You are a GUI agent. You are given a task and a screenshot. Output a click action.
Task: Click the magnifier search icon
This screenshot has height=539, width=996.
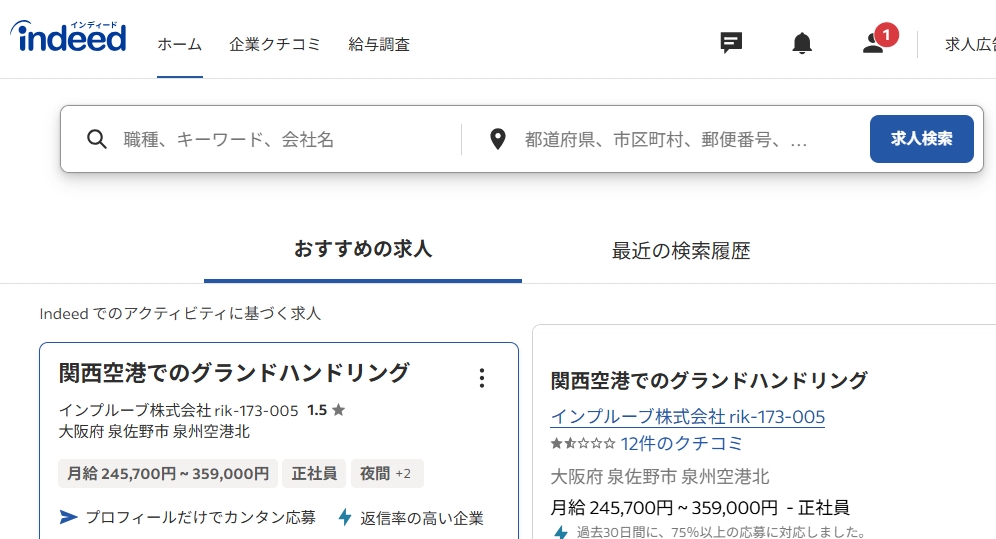tap(97, 139)
